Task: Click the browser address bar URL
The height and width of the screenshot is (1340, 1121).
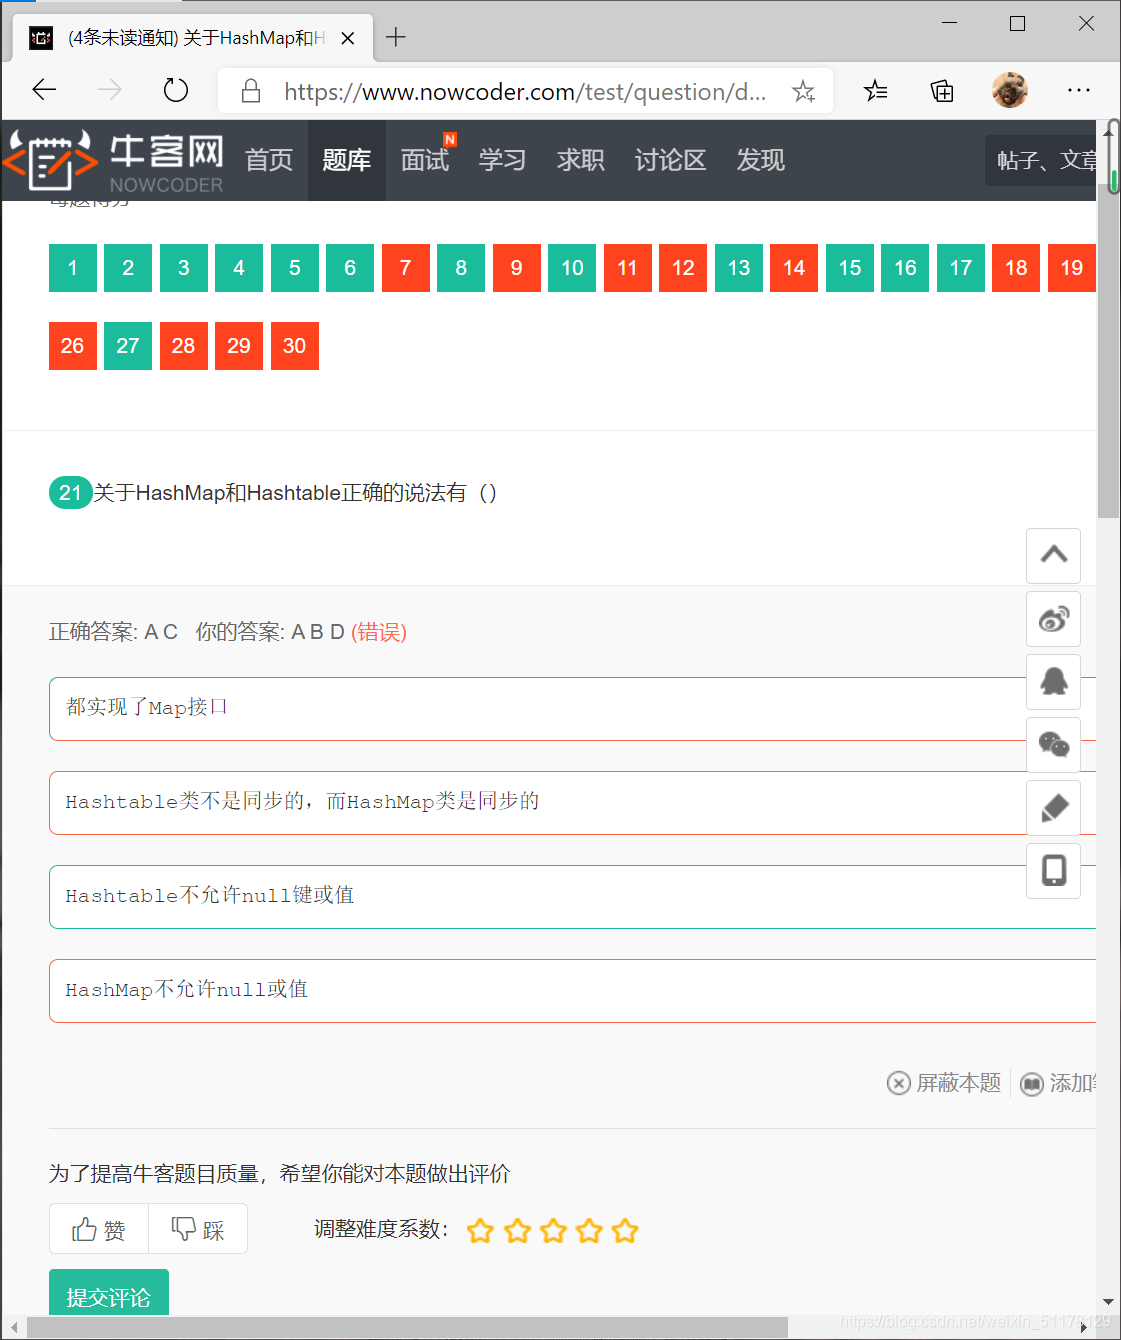Action: (x=525, y=92)
